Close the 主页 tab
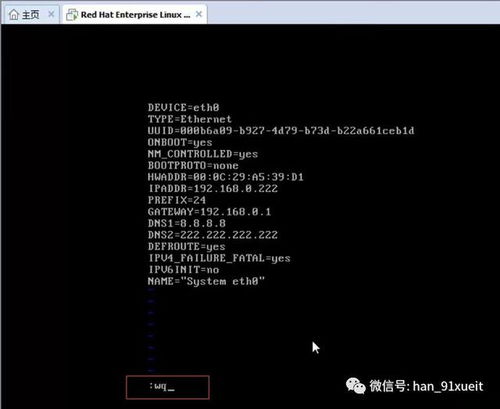This screenshot has width=500, height=409. [51, 14]
